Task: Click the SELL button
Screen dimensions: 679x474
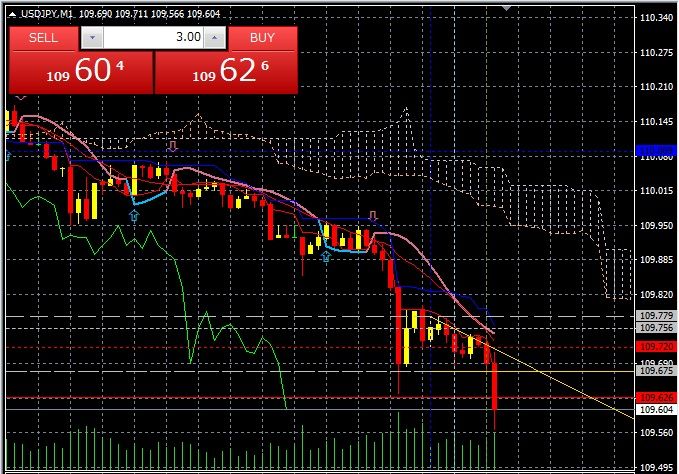Action: click(x=43, y=38)
